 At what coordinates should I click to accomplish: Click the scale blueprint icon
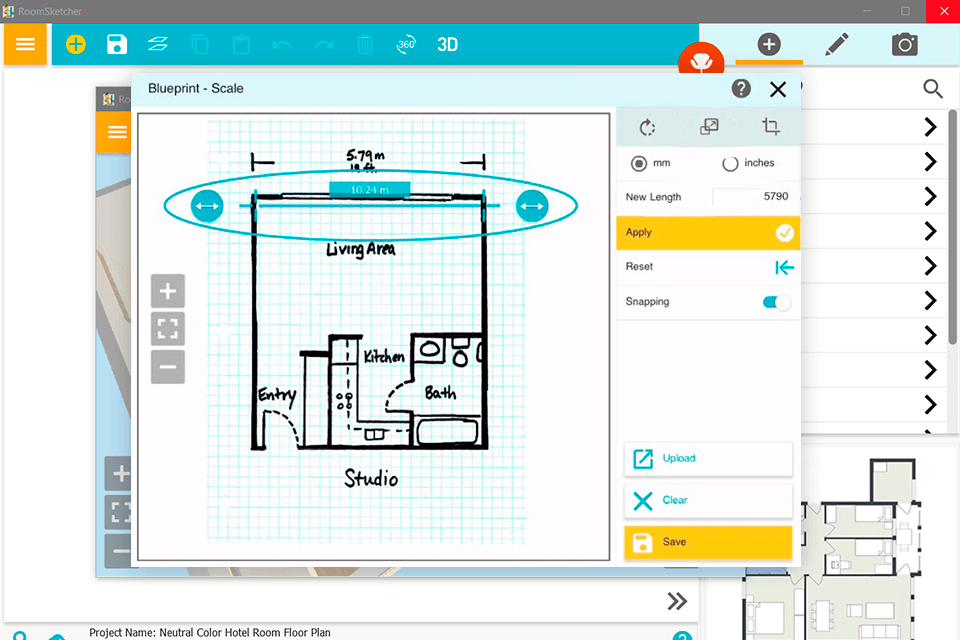coord(709,127)
